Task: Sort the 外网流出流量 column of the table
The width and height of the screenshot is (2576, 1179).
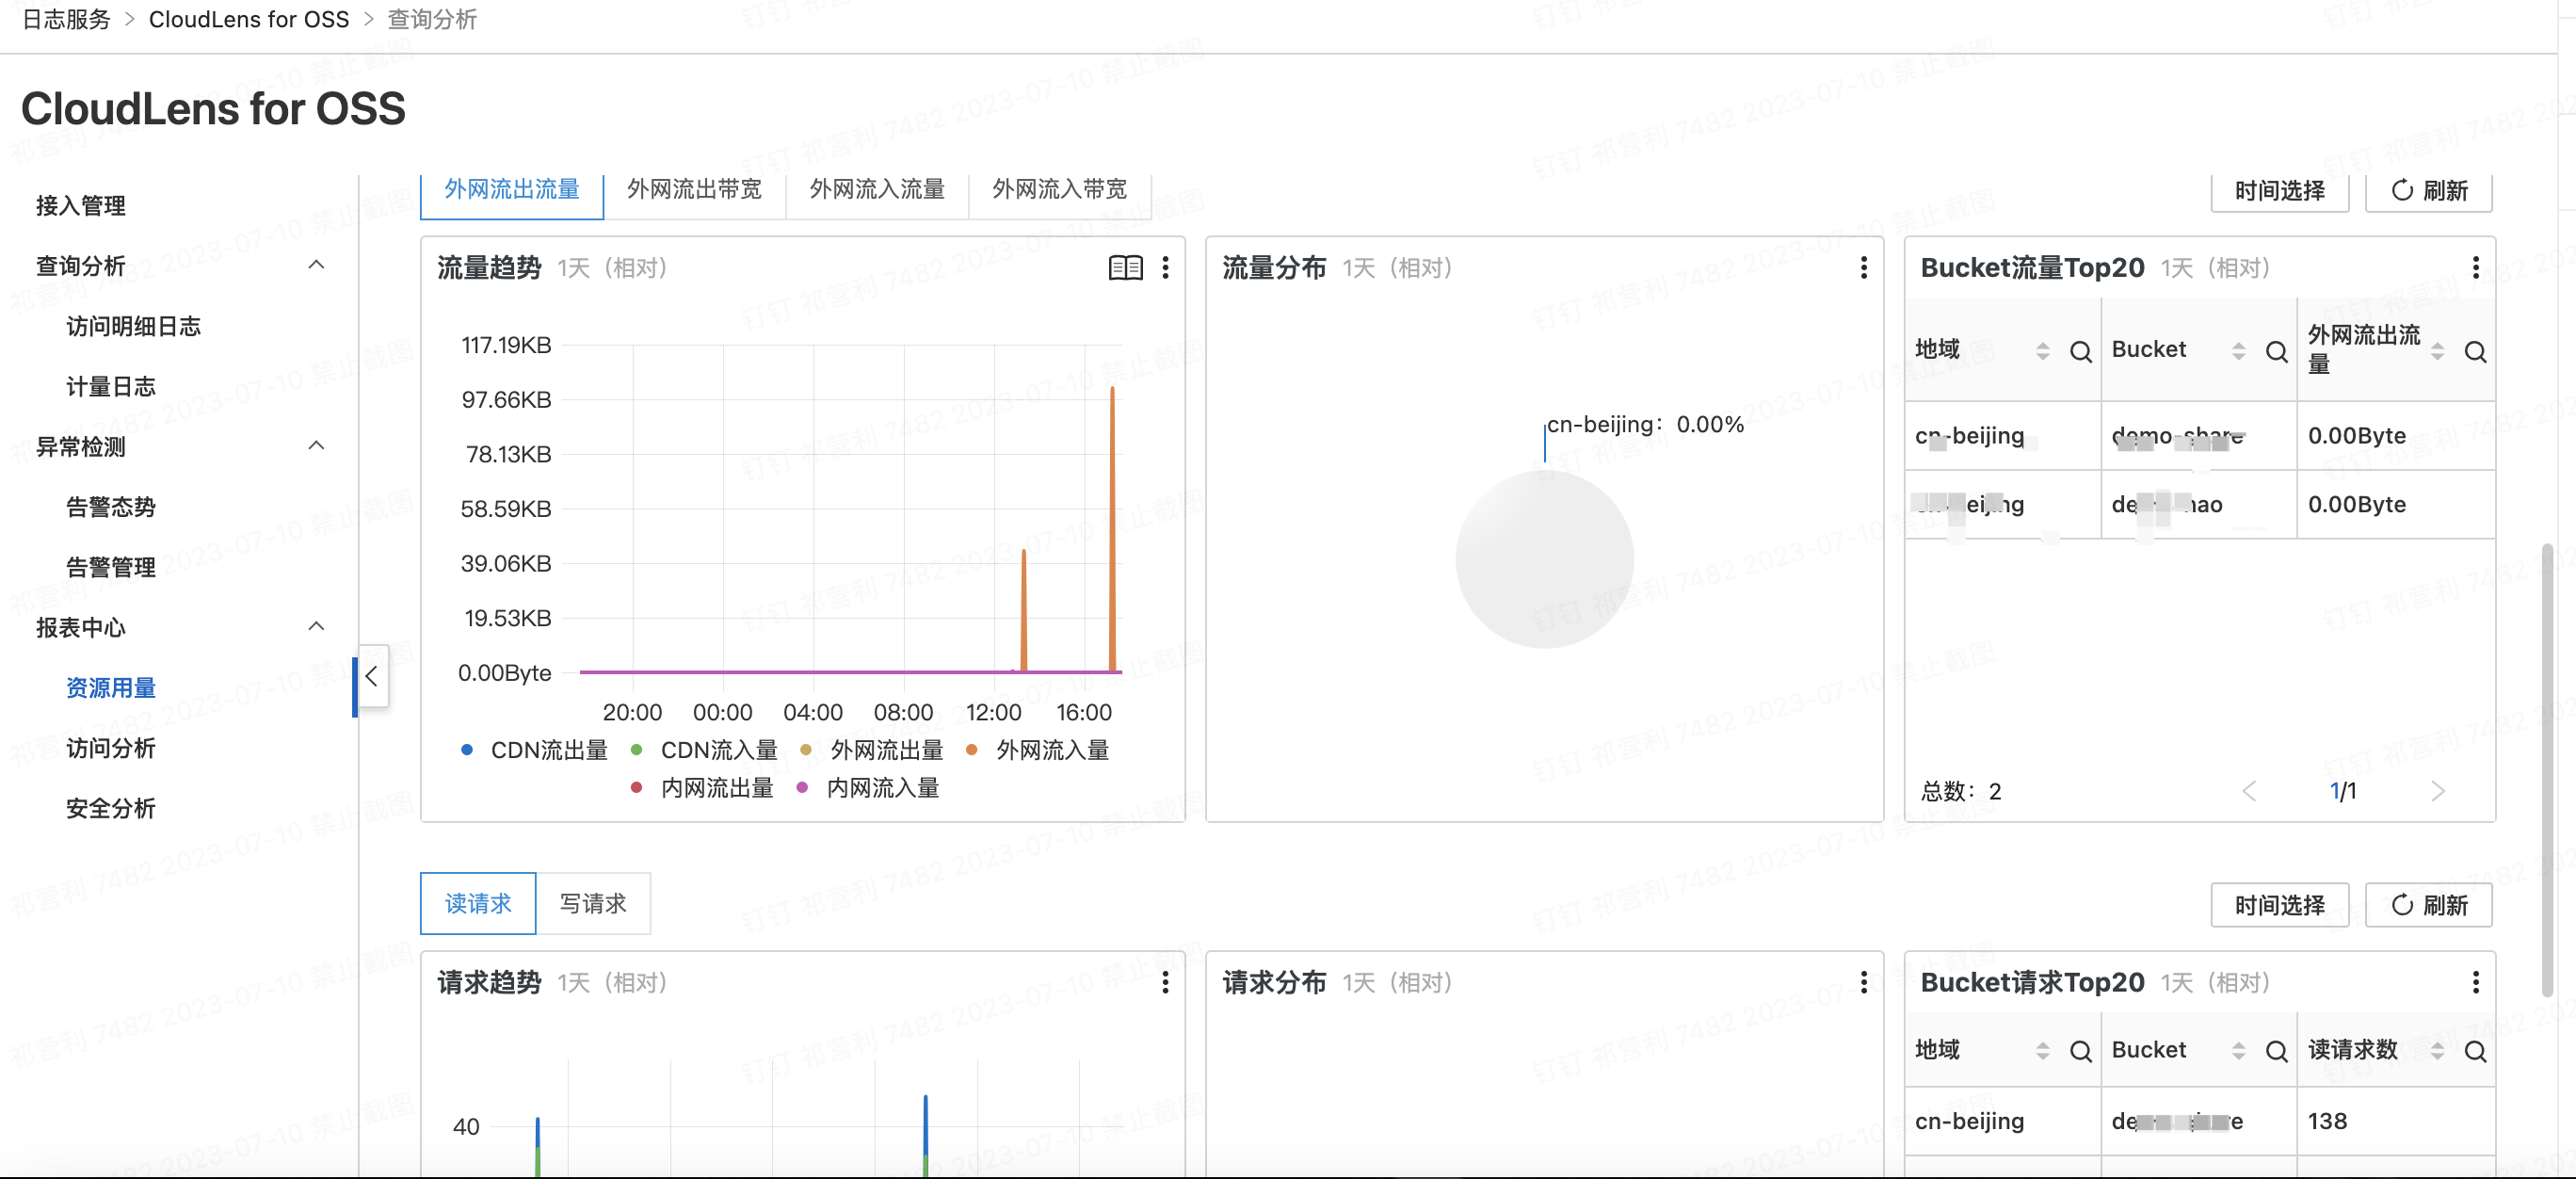Action: tap(2437, 351)
